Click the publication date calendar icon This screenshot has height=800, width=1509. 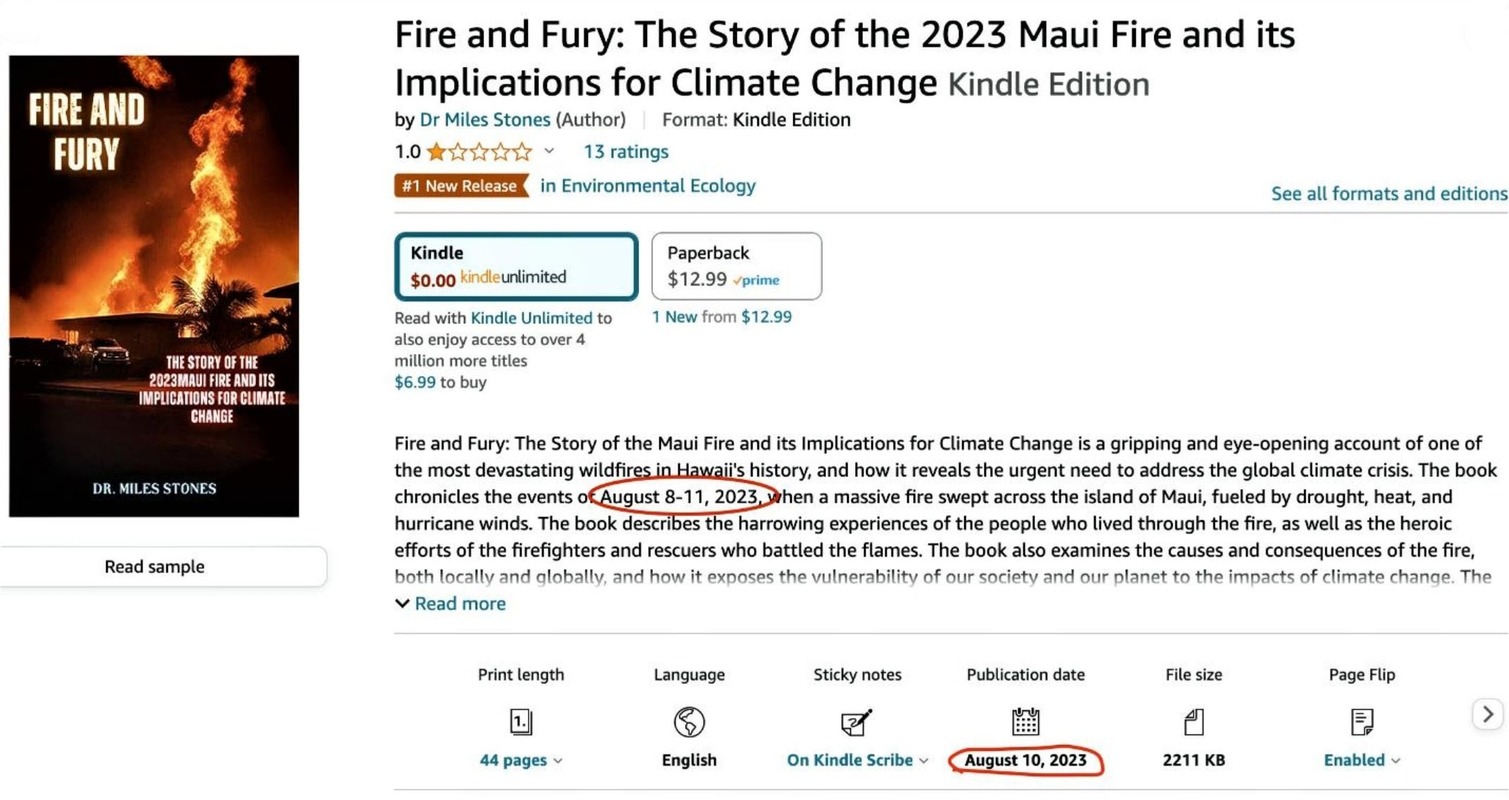pos(1026,721)
